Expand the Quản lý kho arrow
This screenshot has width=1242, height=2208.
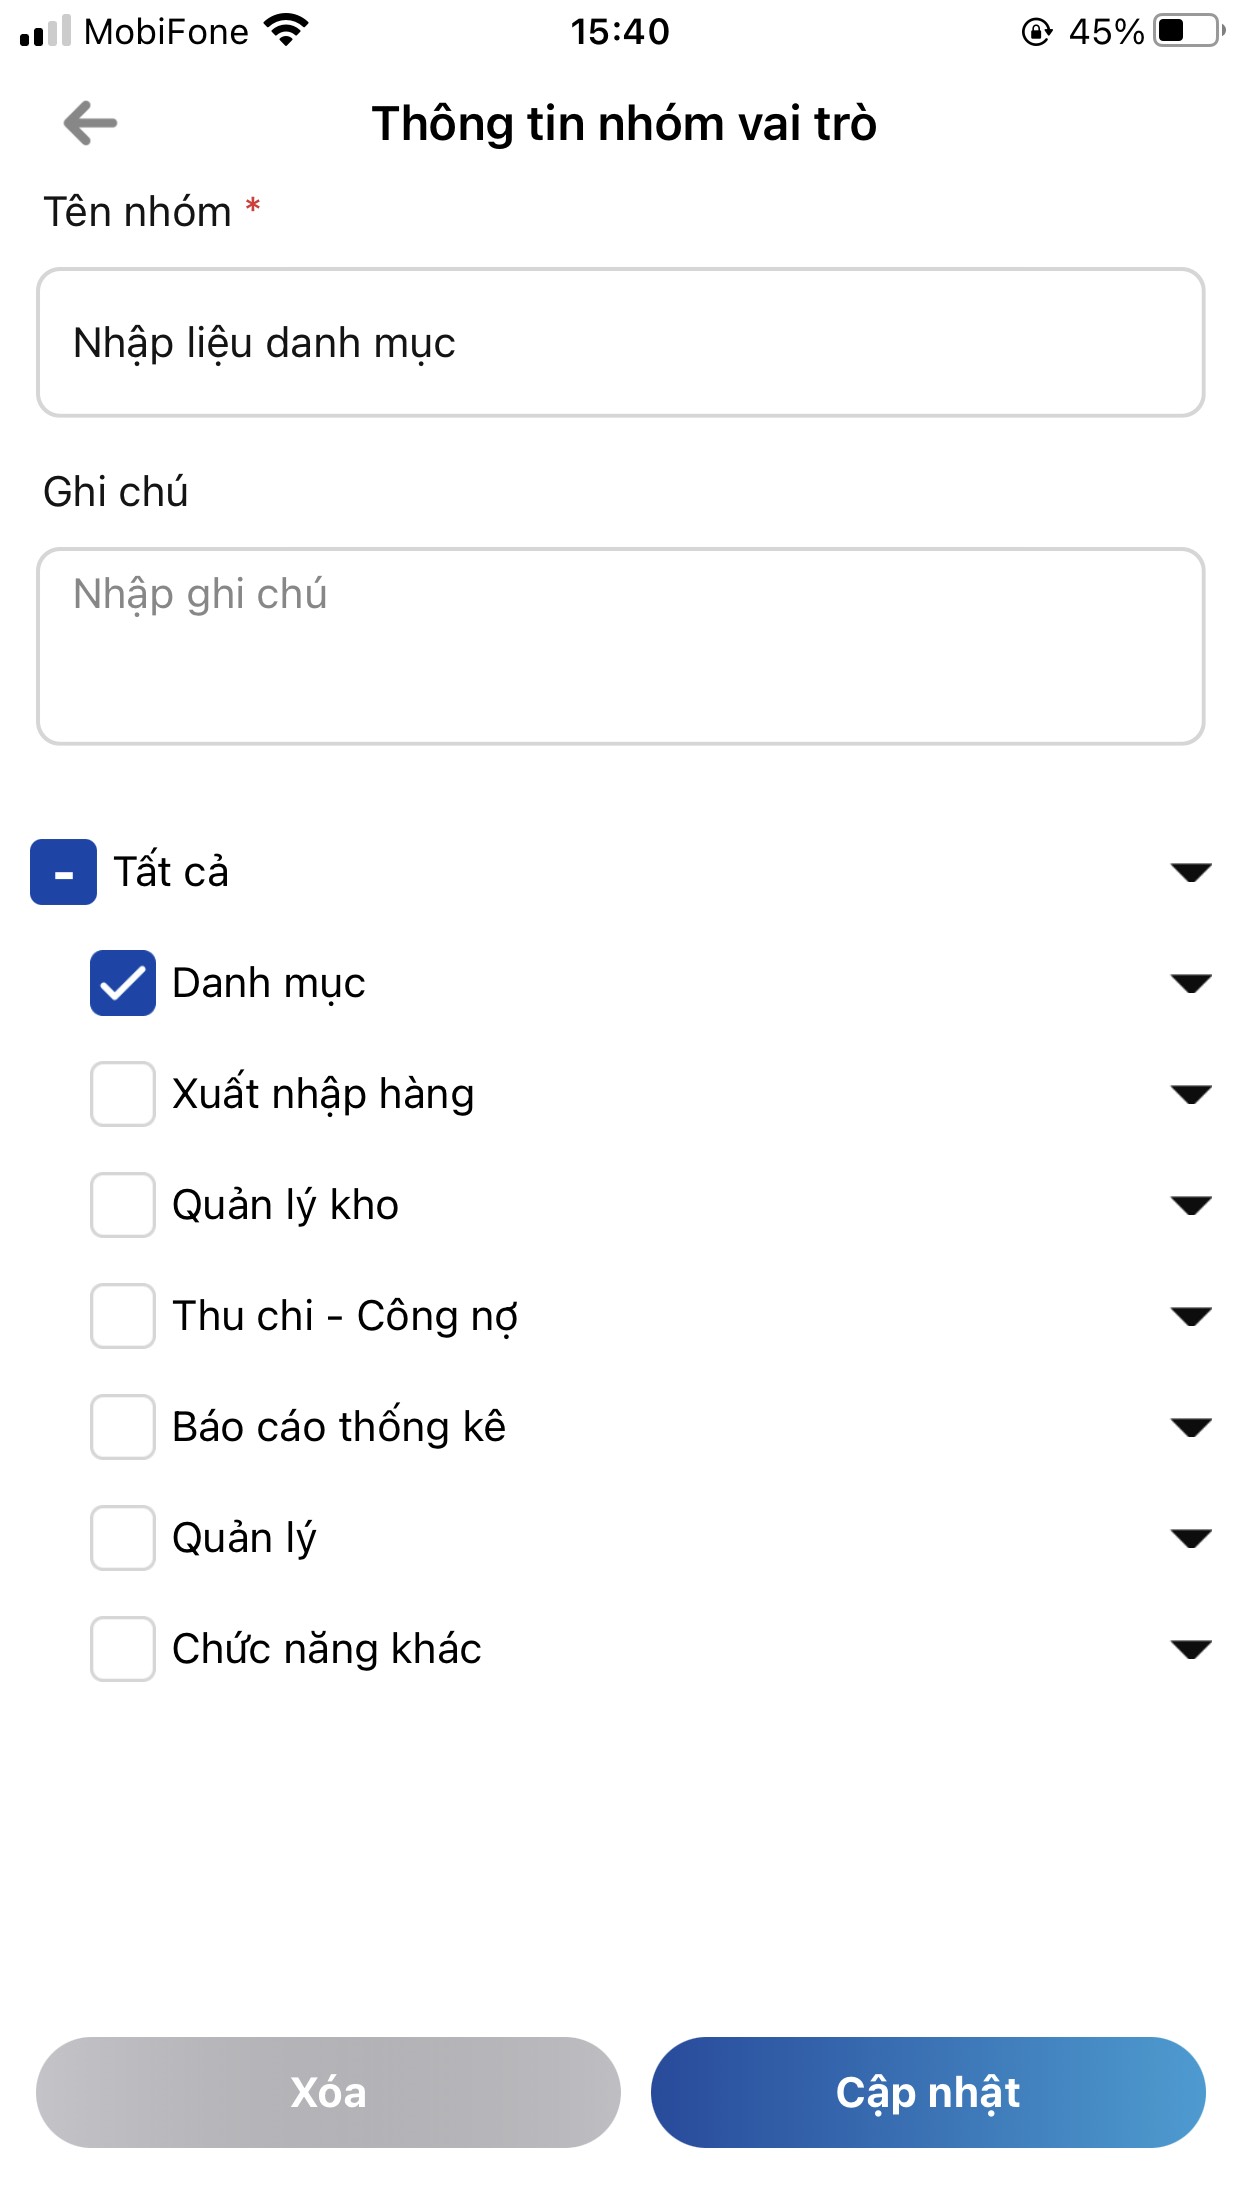1190,1206
